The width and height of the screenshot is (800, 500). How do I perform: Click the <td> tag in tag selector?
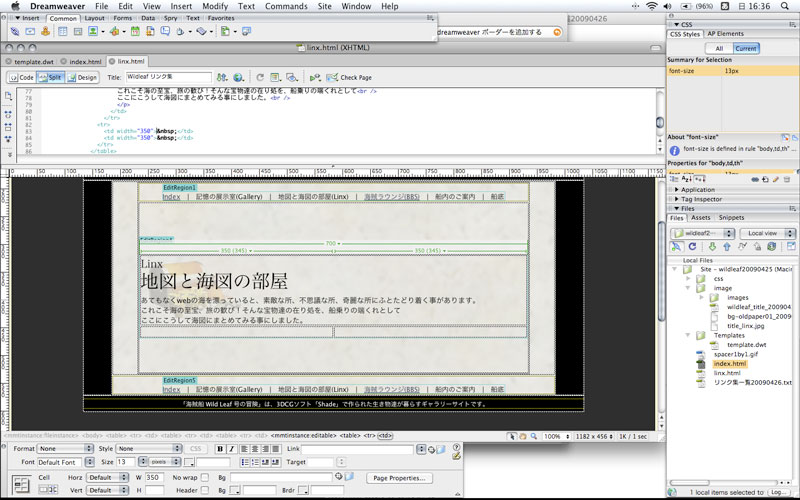385,436
